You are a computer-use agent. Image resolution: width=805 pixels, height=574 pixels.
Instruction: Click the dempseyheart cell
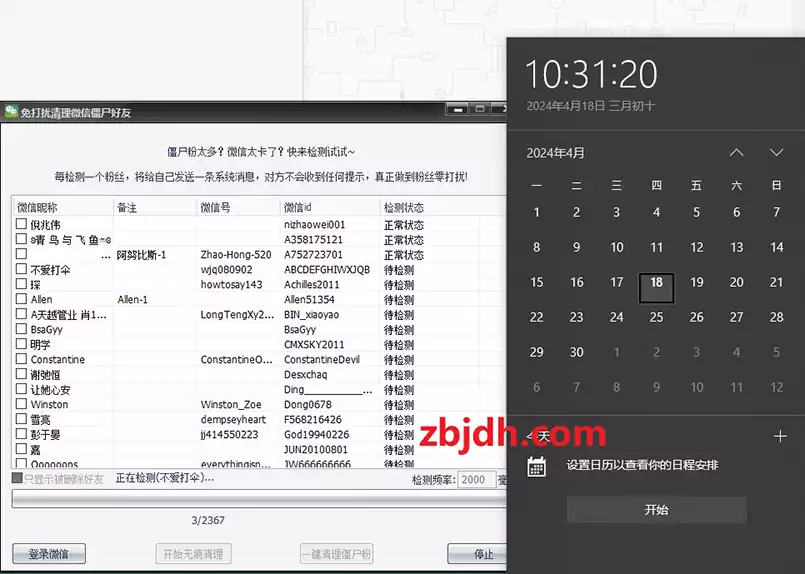[x=233, y=419]
